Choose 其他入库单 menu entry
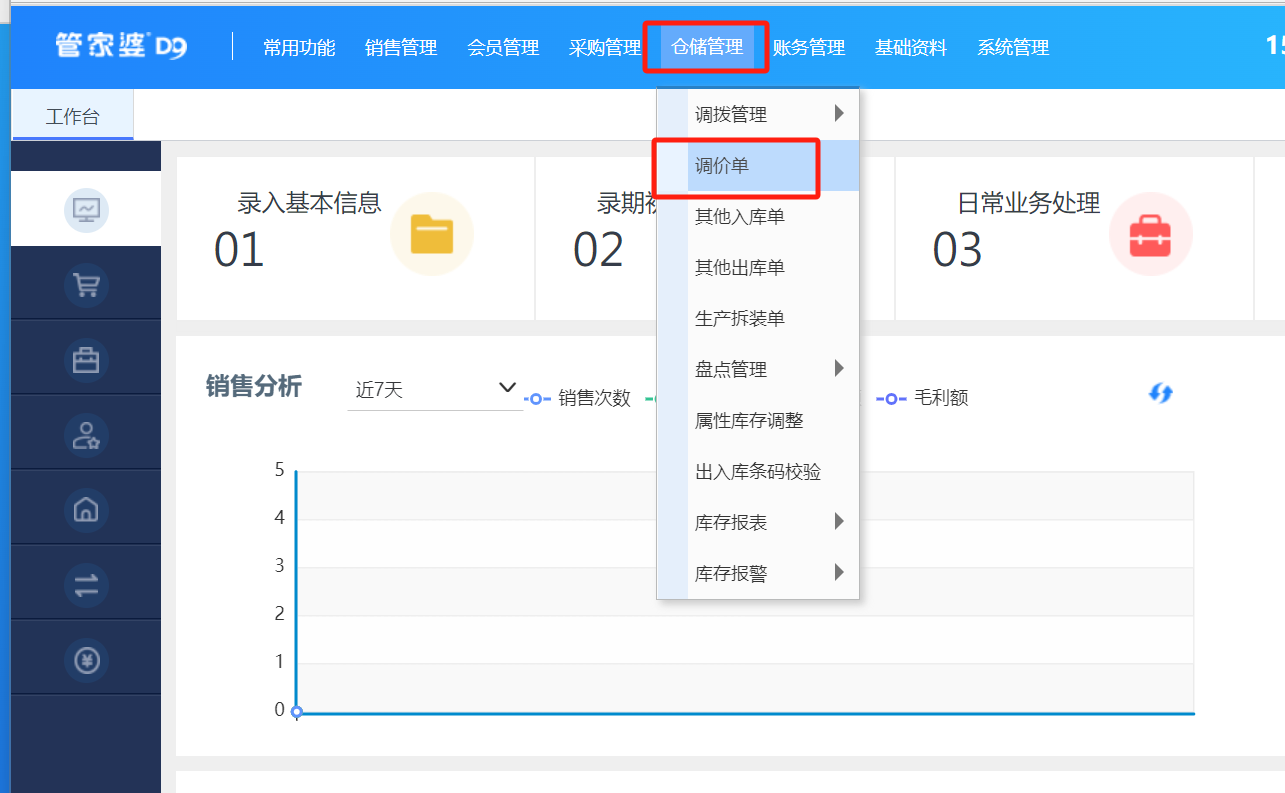This screenshot has width=1285, height=793. (x=740, y=216)
